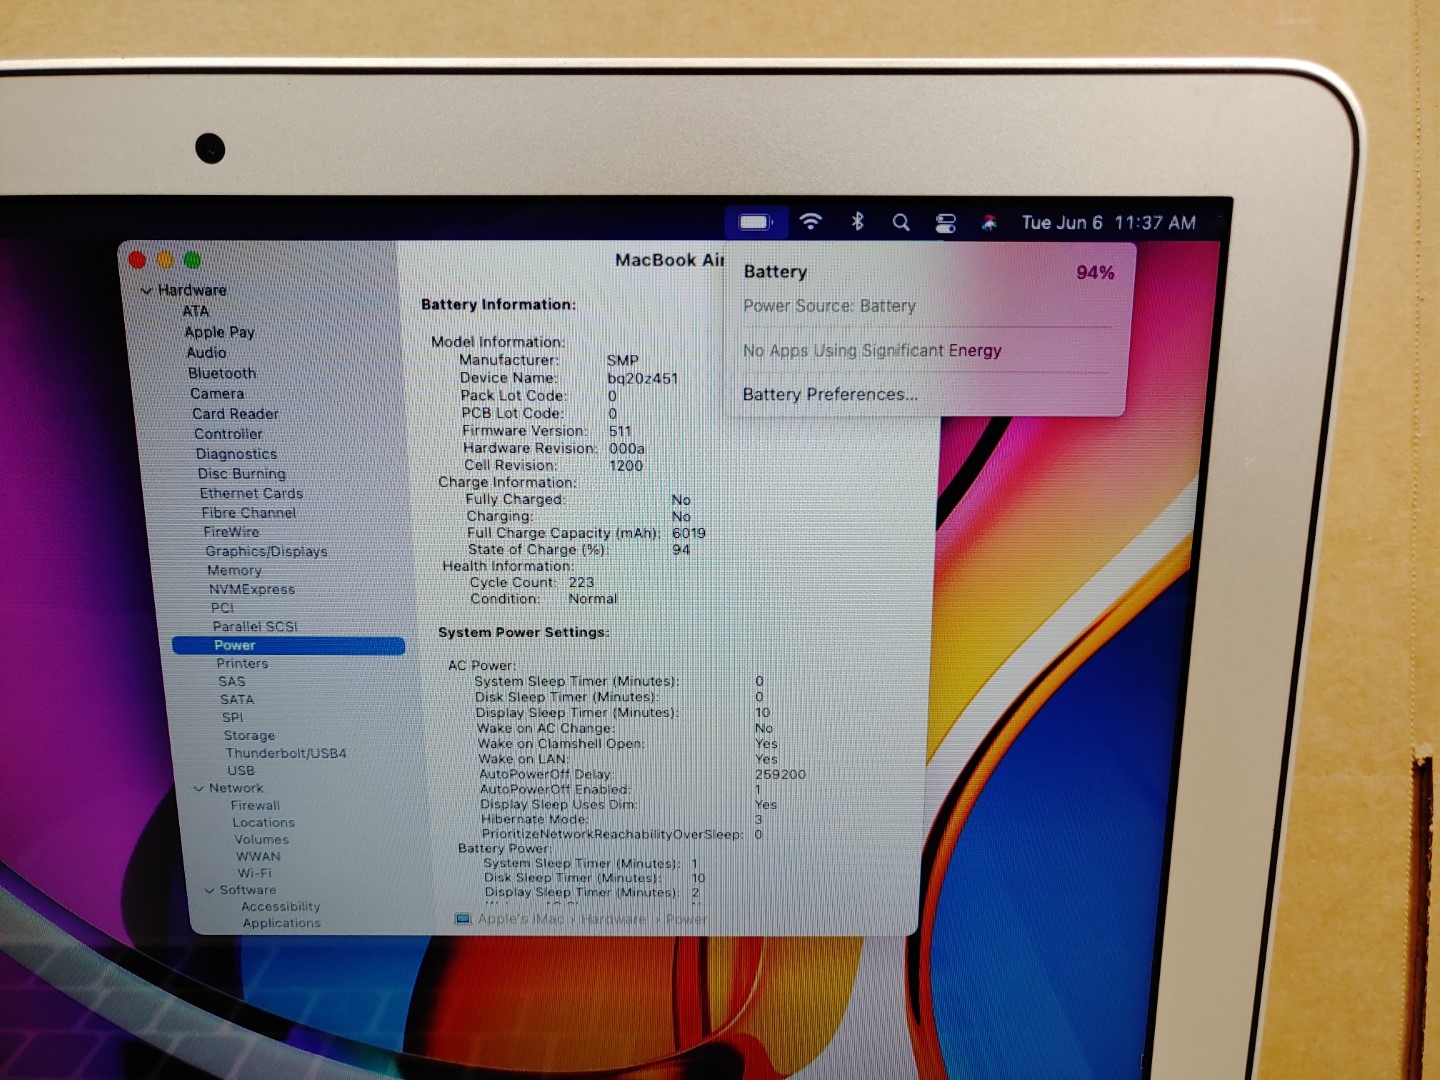Select Accessibility under Software

281,907
